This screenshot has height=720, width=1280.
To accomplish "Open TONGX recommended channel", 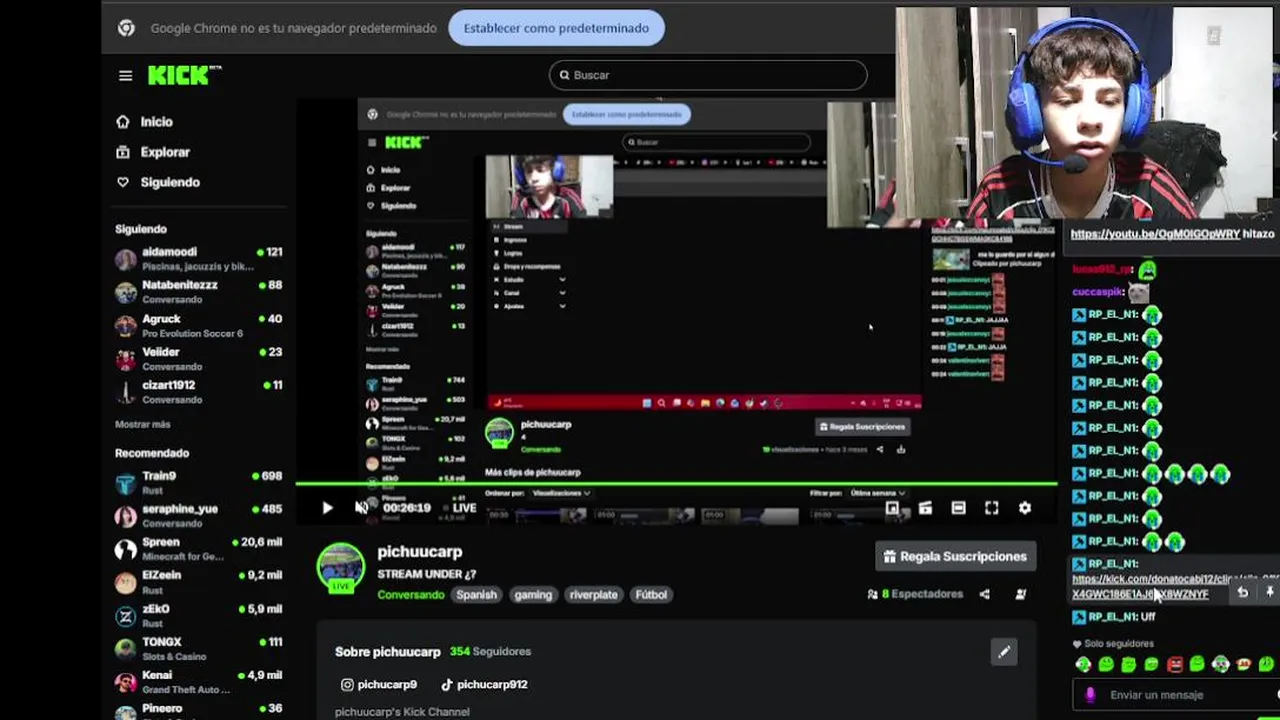I will [199, 648].
